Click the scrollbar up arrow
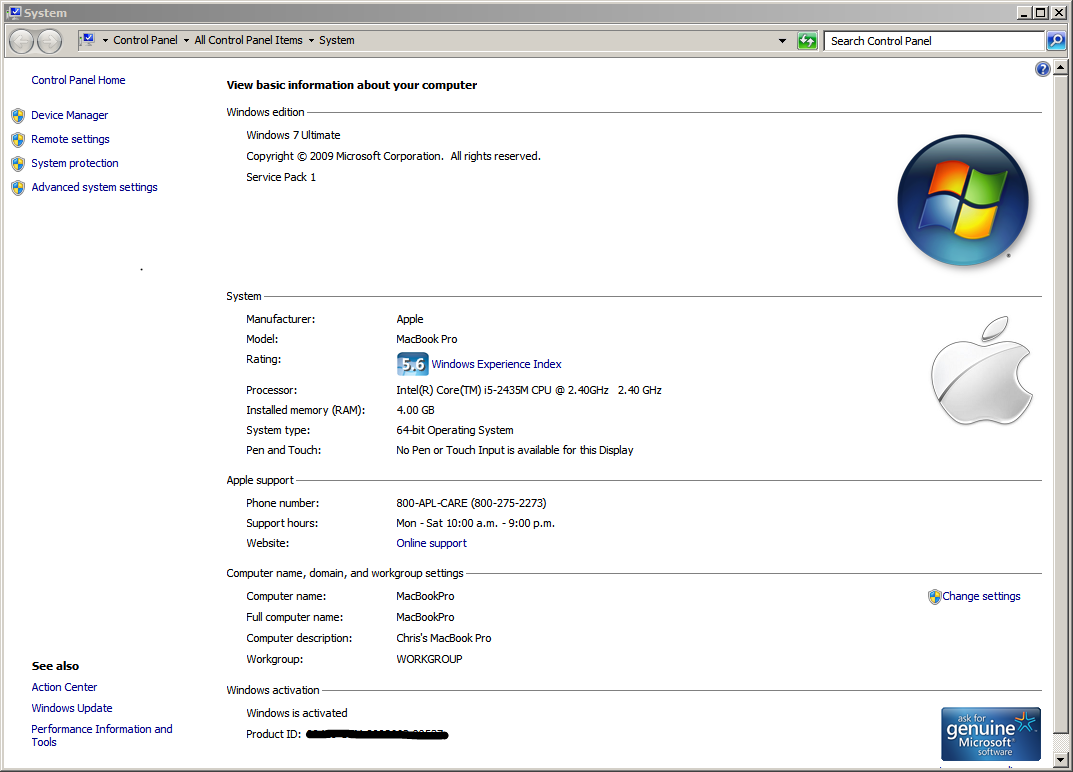 pos(1060,68)
